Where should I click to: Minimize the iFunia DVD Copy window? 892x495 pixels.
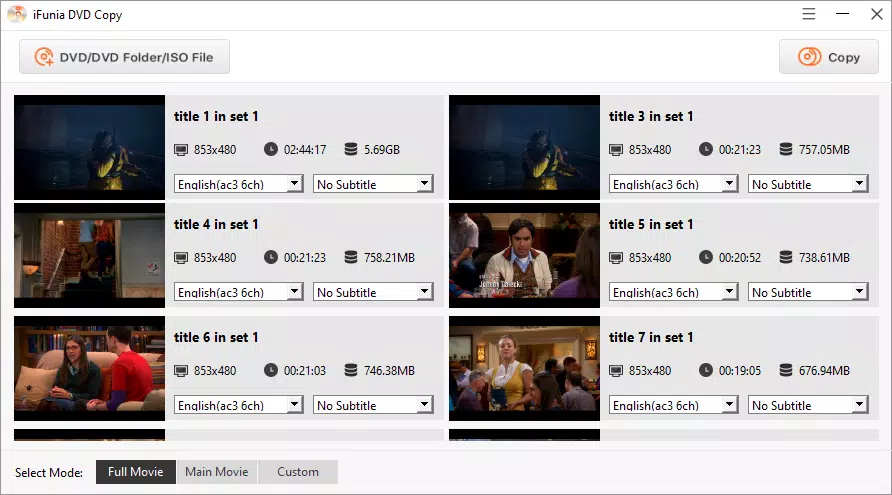(x=843, y=14)
